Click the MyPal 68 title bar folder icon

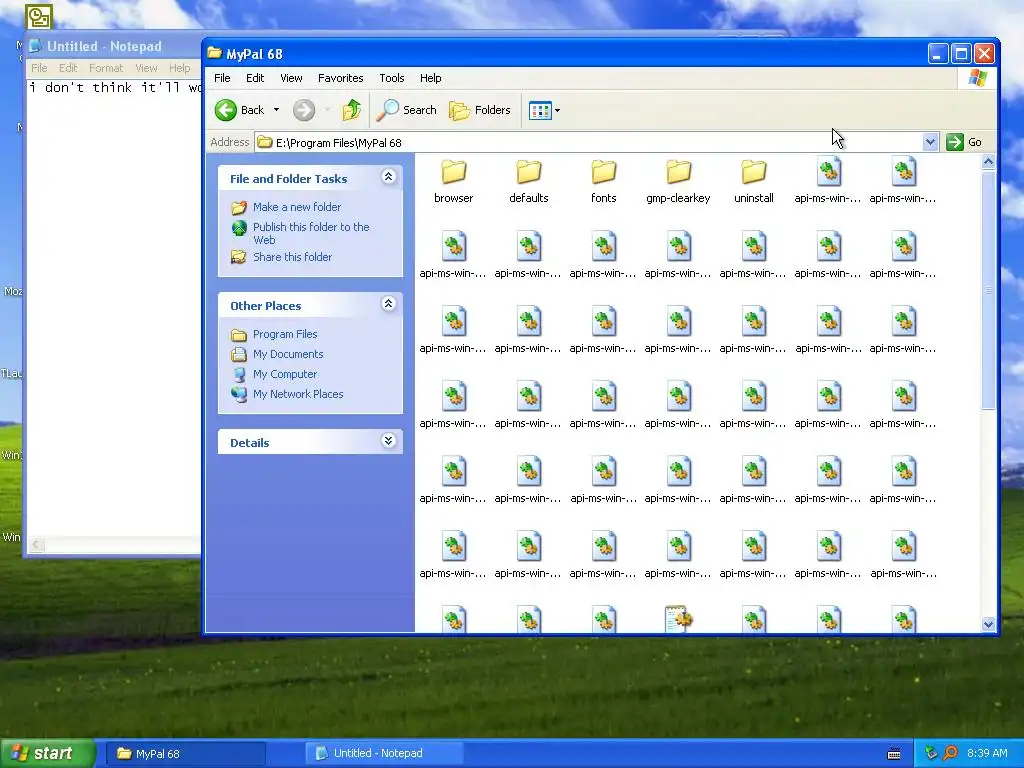(x=214, y=53)
